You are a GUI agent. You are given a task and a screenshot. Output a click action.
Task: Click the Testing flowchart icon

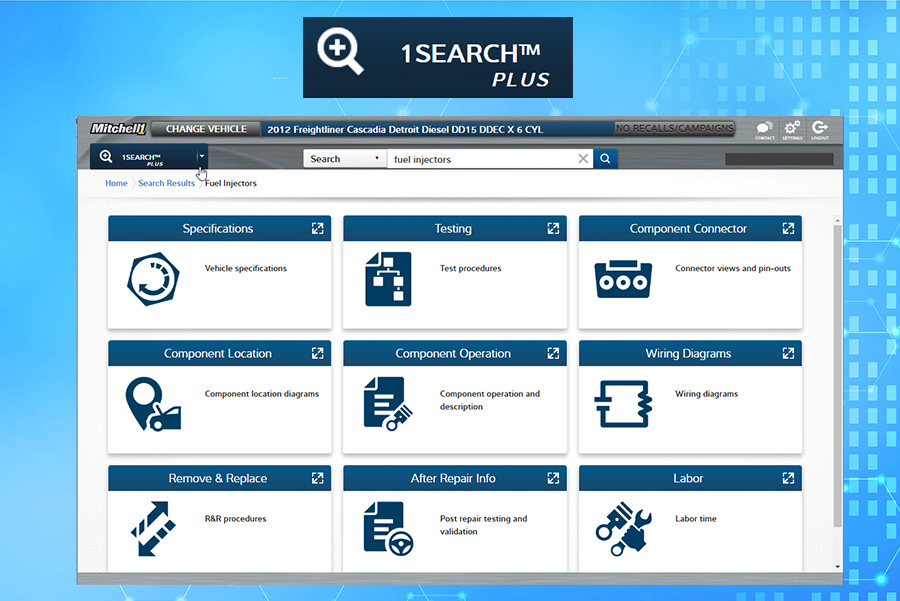tap(387, 279)
